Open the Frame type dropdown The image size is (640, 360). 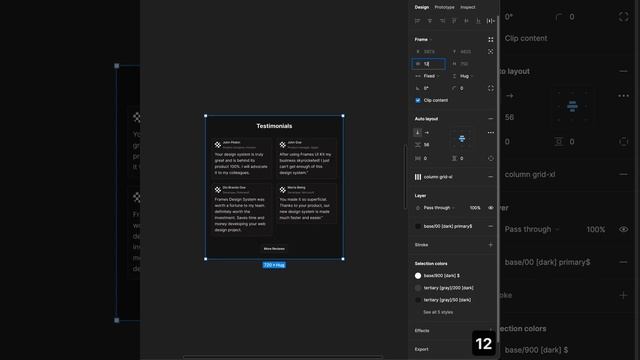(x=423, y=40)
